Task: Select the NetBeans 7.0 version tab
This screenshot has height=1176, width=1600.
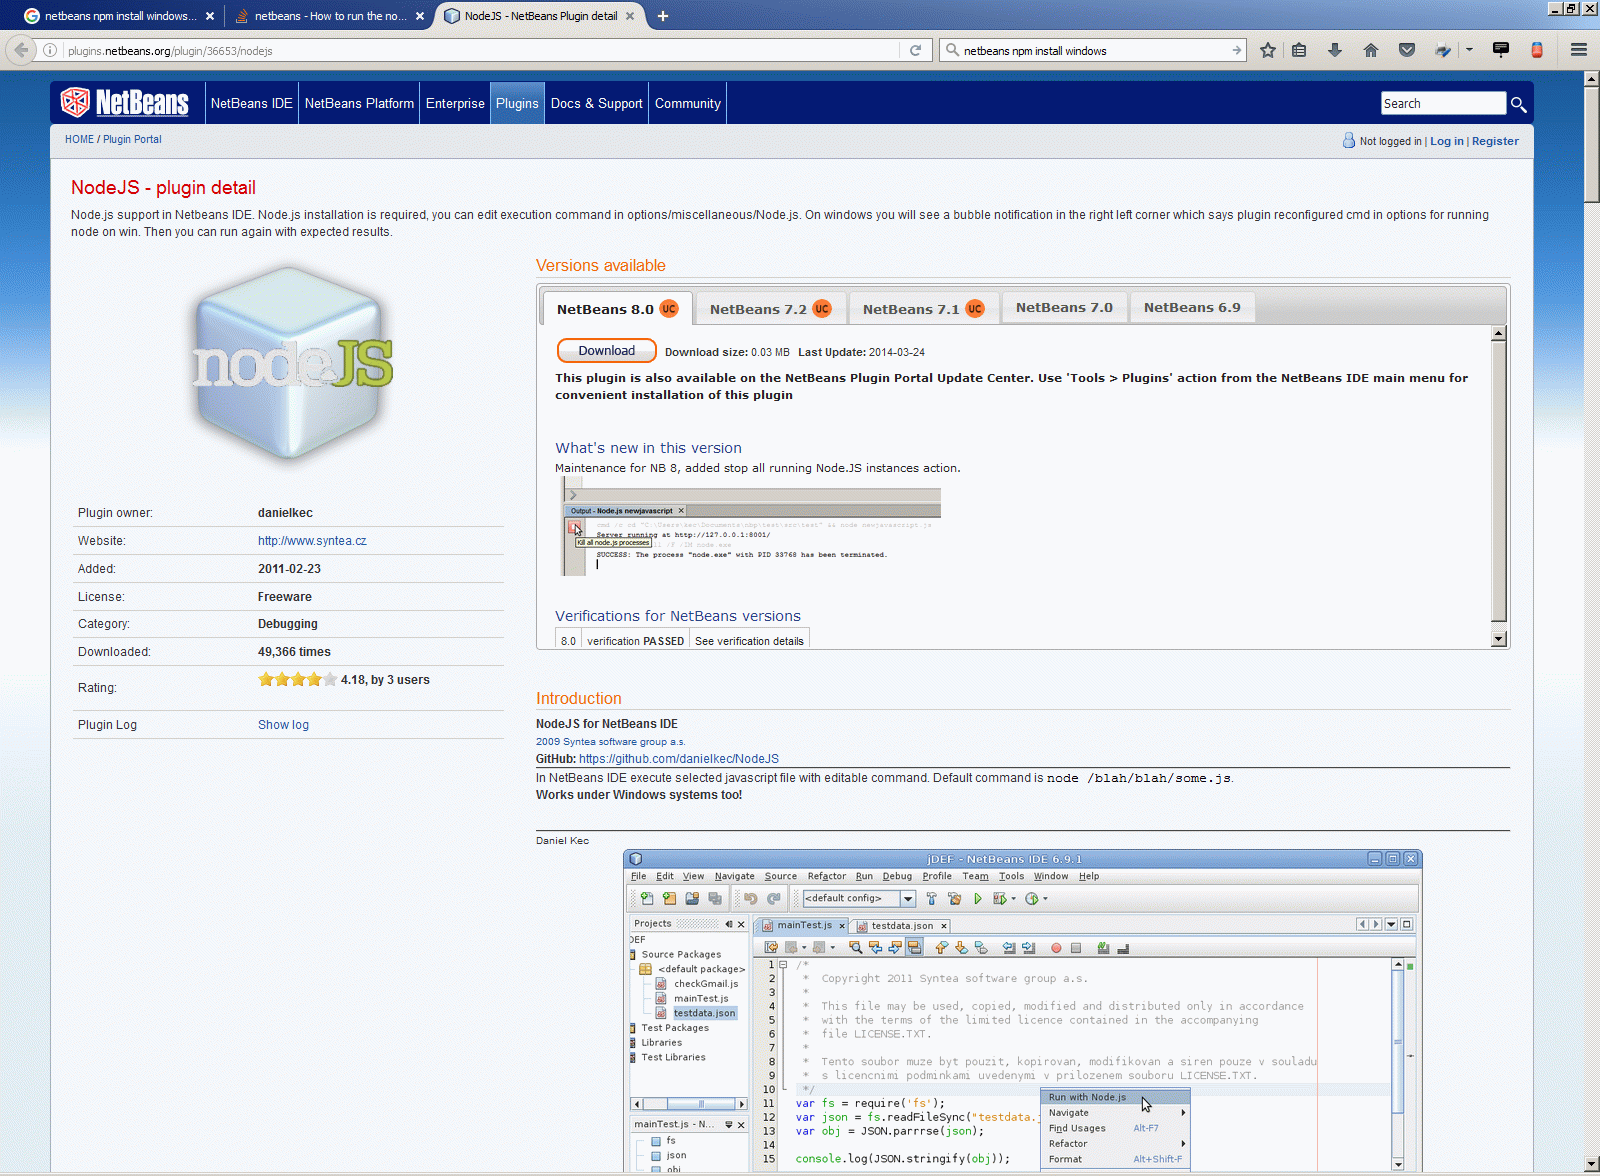Action: click(x=1064, y=308)
